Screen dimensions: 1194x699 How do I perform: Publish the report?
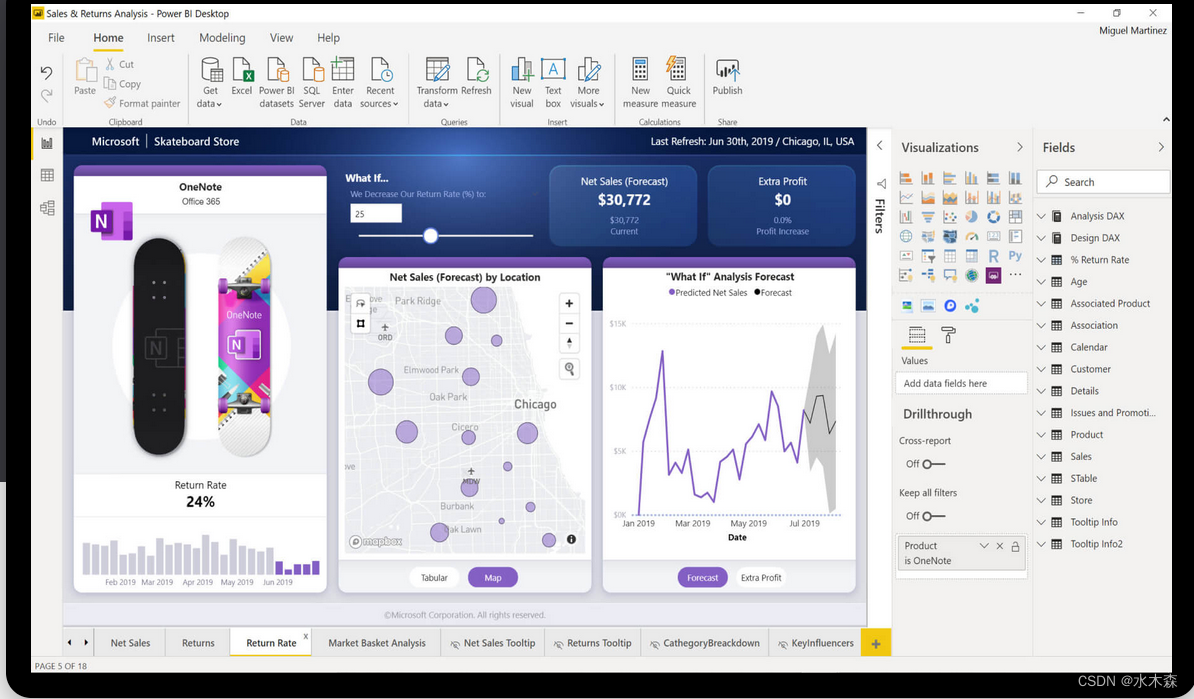coord(727,76)
